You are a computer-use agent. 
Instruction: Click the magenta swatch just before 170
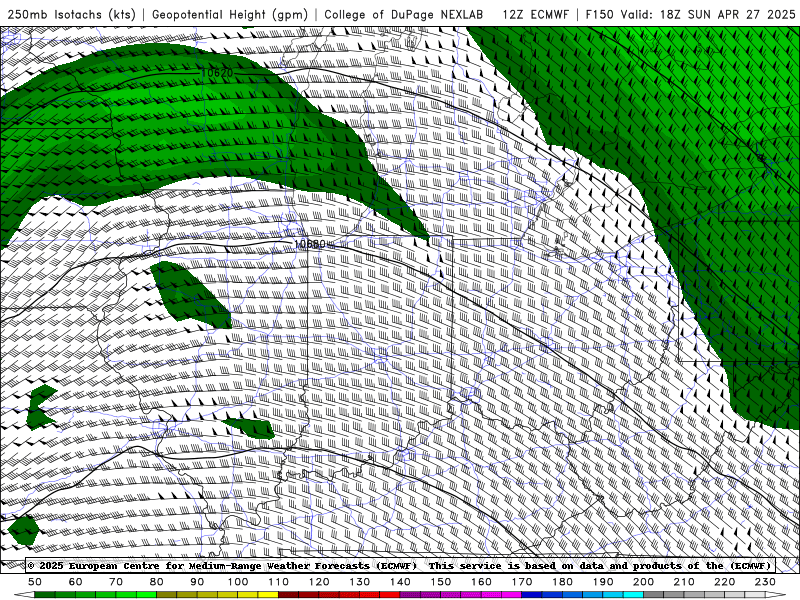pyautogui.click(x=511, y=595)
